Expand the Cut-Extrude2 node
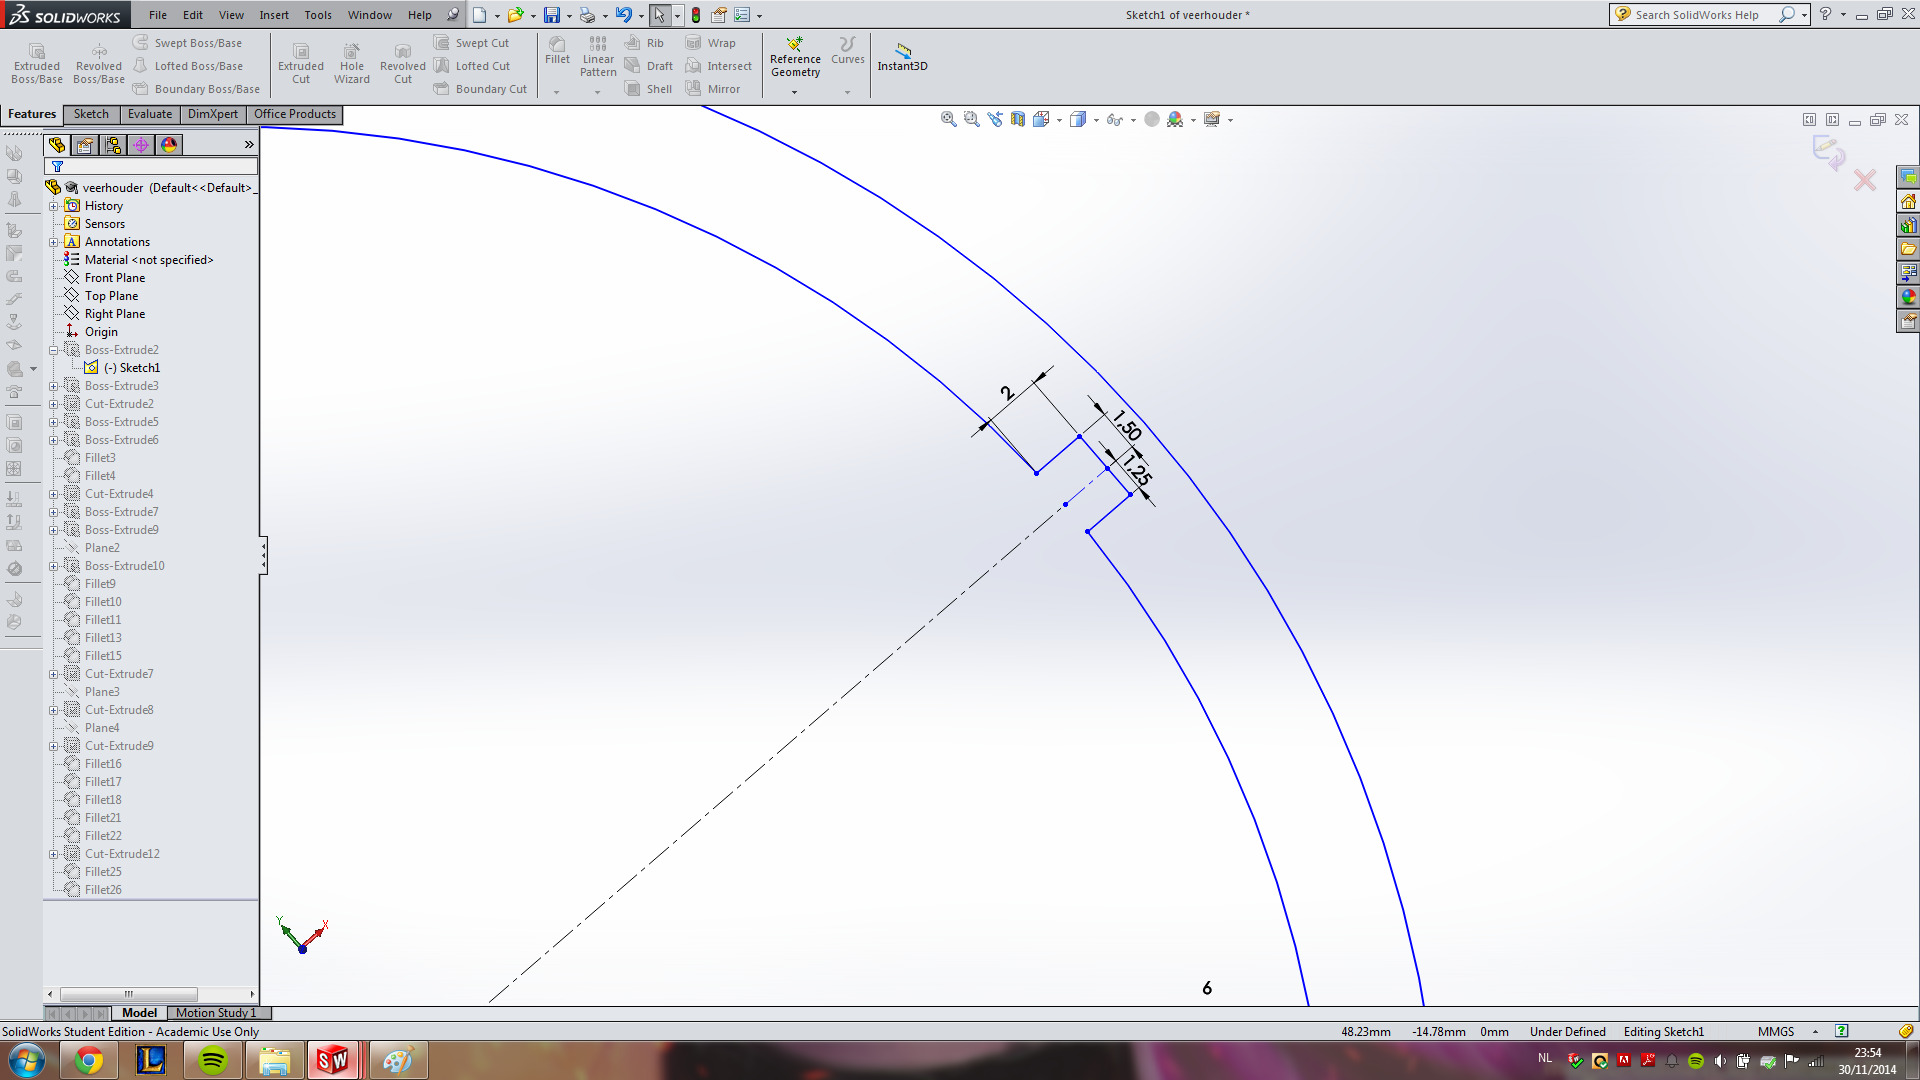 pos(54,404)
